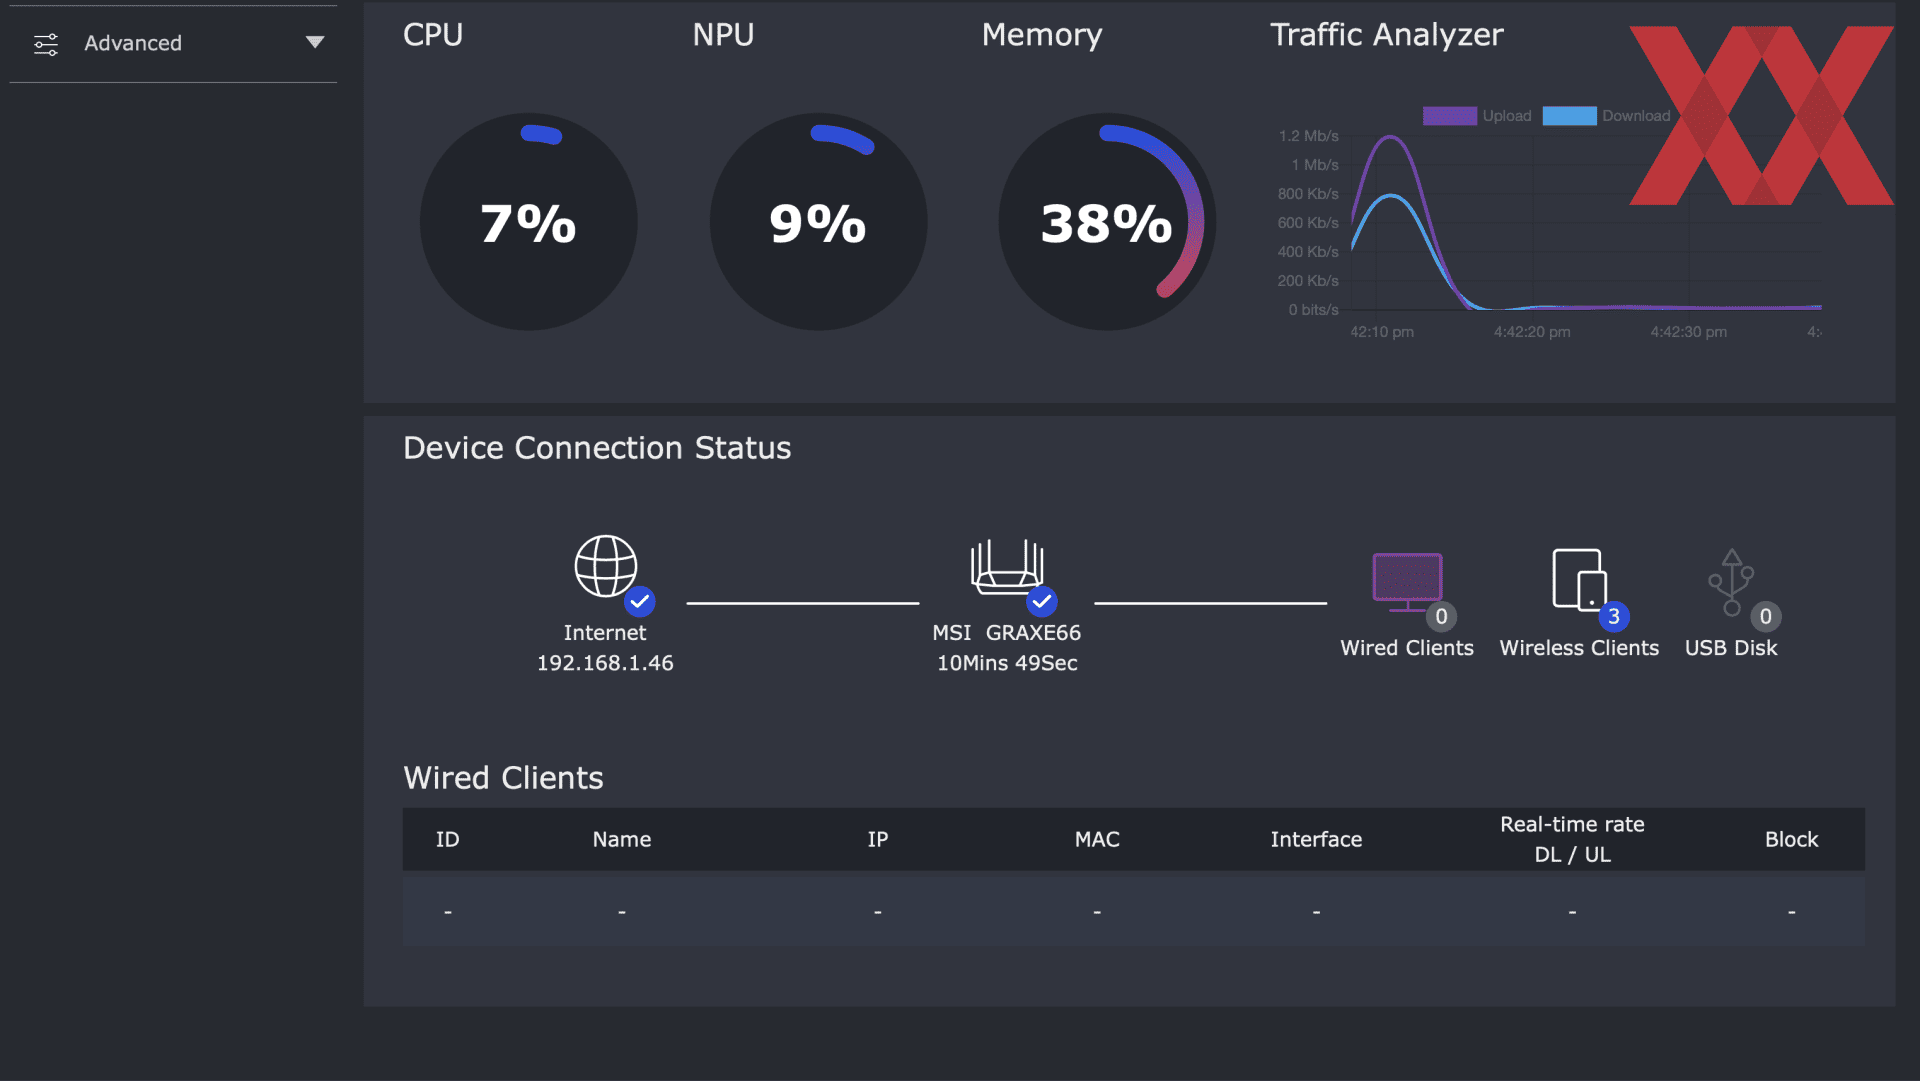Click the CPU 7% usage gauge
The image size is (1920, 1081).
pos(528,222)
